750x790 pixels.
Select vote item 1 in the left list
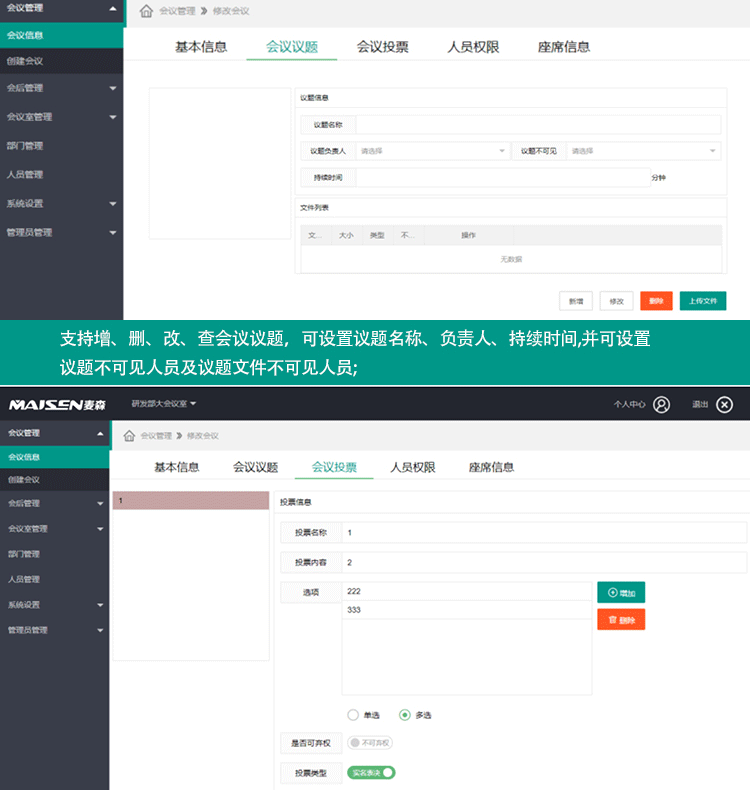click(190, 501)
